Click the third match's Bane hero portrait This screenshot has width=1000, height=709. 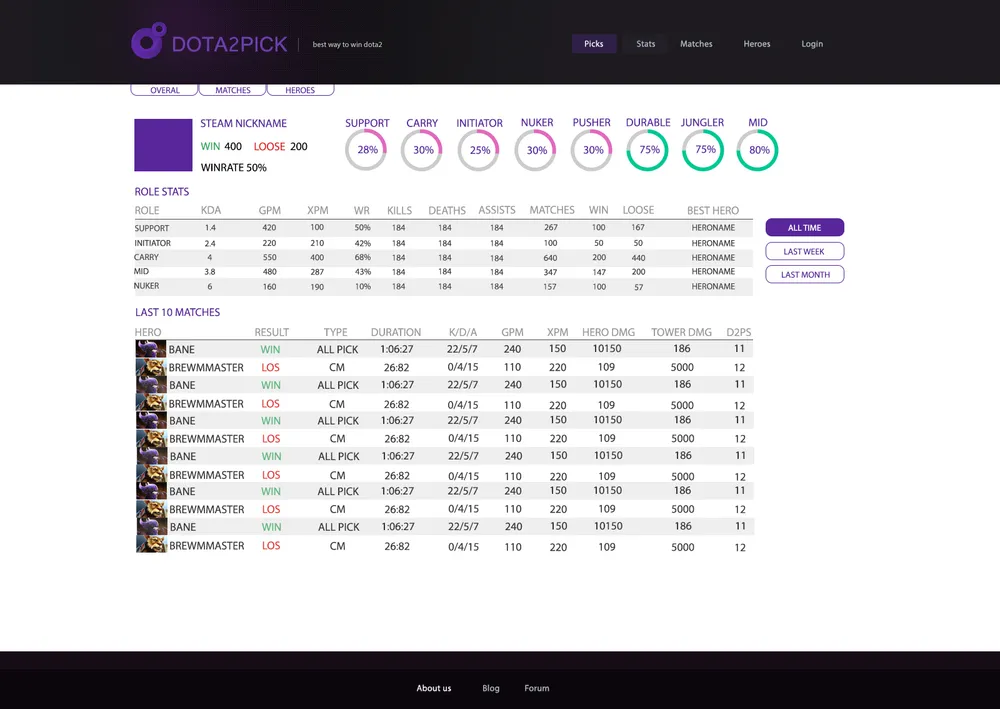point(151,384)
